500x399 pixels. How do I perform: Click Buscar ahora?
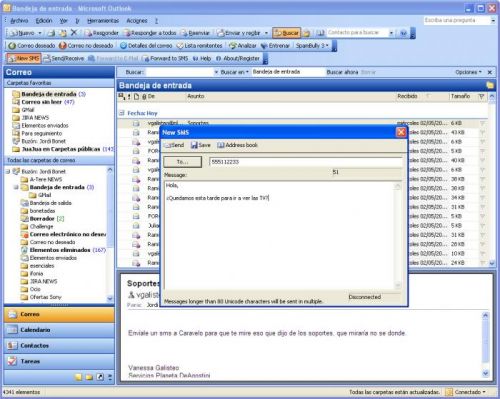point(342,72)
